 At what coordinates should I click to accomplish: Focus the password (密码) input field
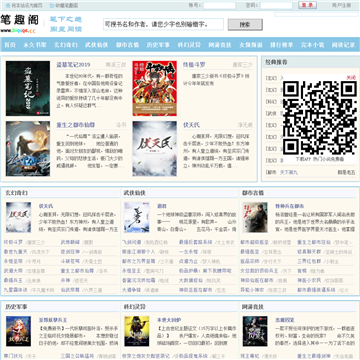click(x=276, y=5)
